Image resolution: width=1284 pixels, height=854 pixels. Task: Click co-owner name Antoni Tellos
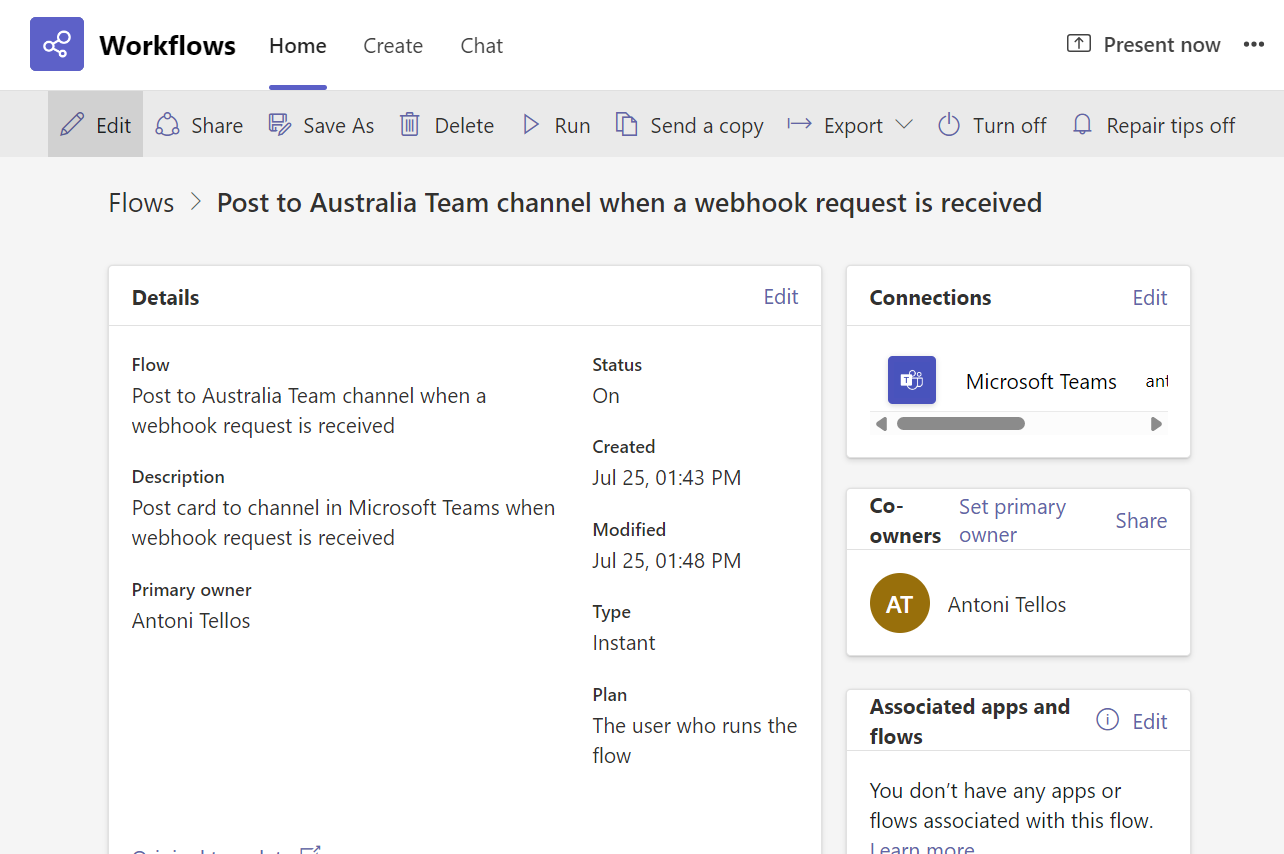tap(1007, 604)
